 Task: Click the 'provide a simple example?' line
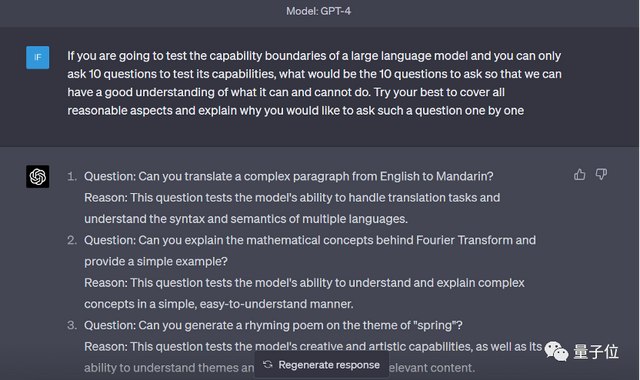click(x=156, y=261)
